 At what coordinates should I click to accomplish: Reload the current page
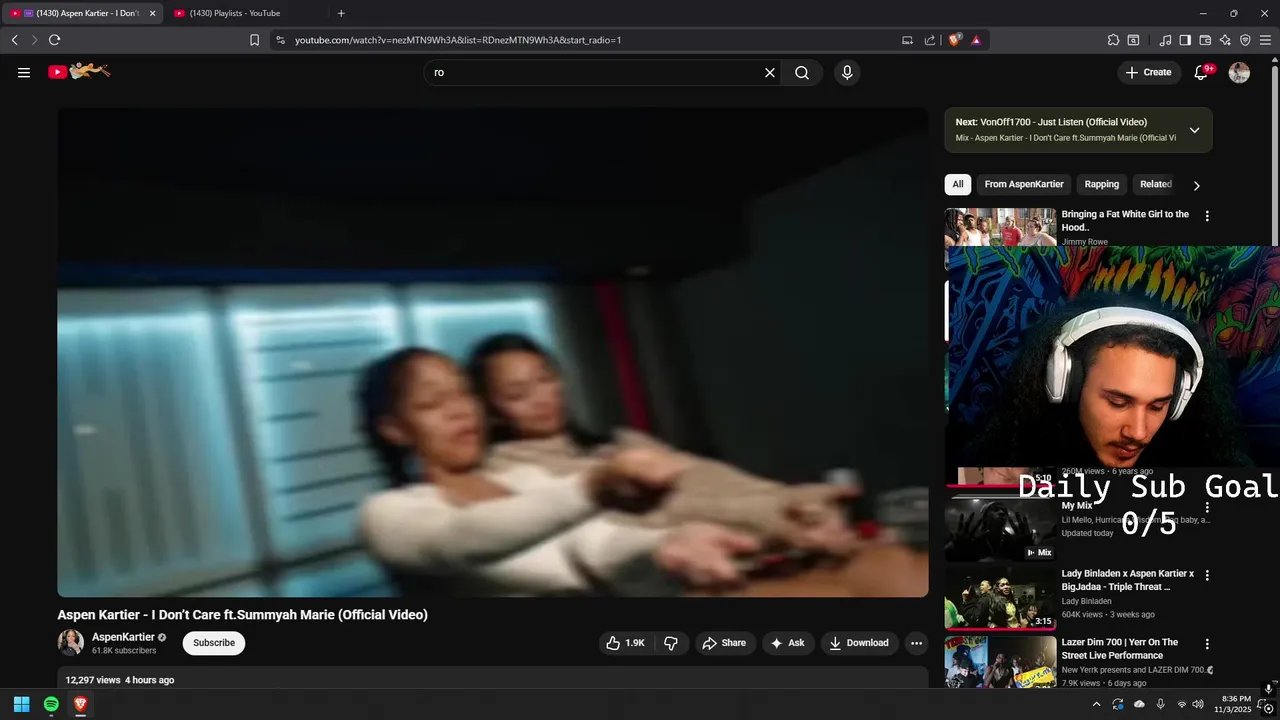point(54,40)
